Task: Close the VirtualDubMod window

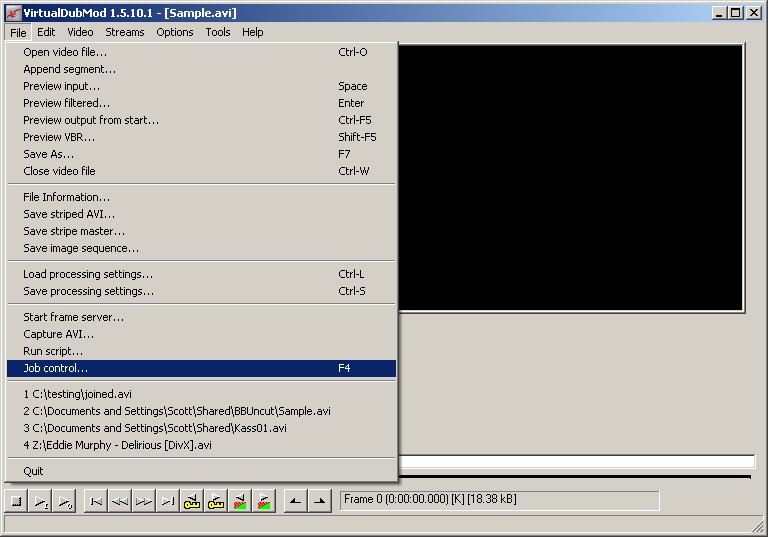Action: pos(754,13)
